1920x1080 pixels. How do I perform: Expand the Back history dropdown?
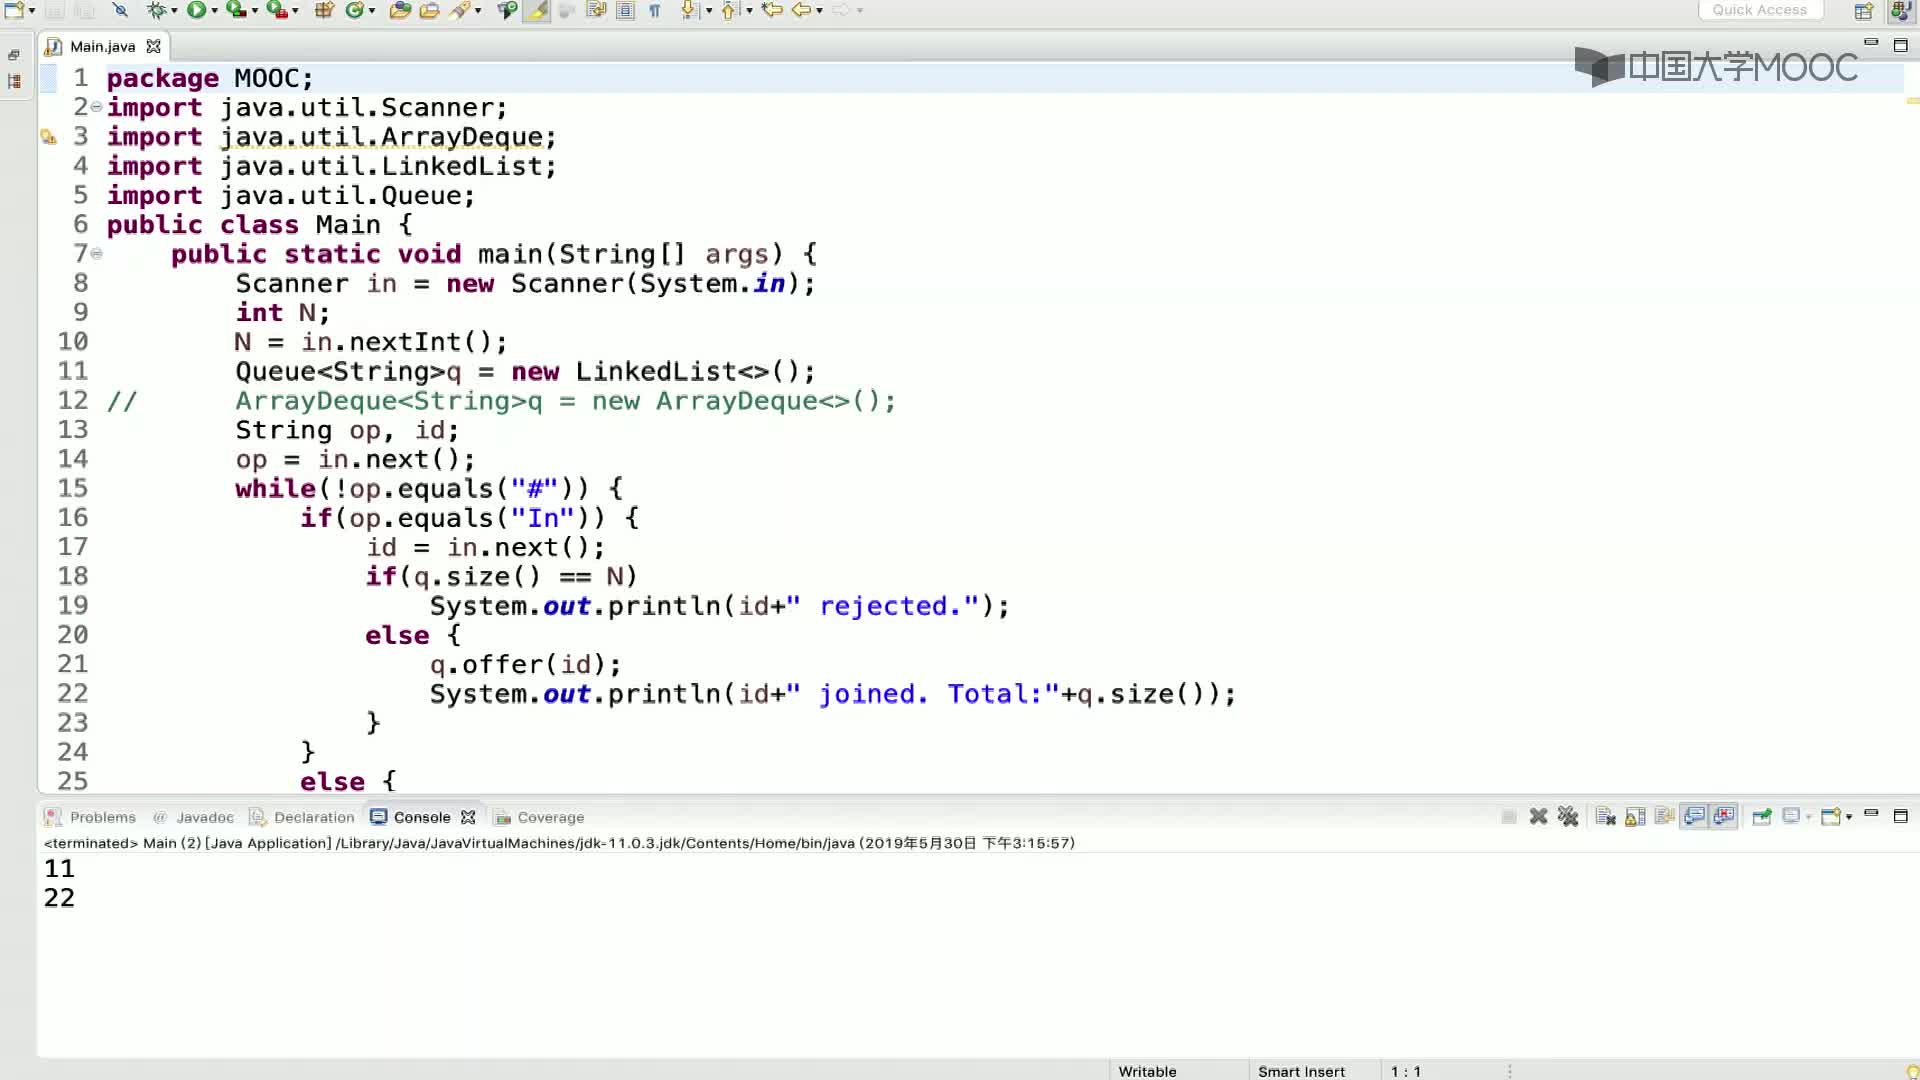pos(819,10)
